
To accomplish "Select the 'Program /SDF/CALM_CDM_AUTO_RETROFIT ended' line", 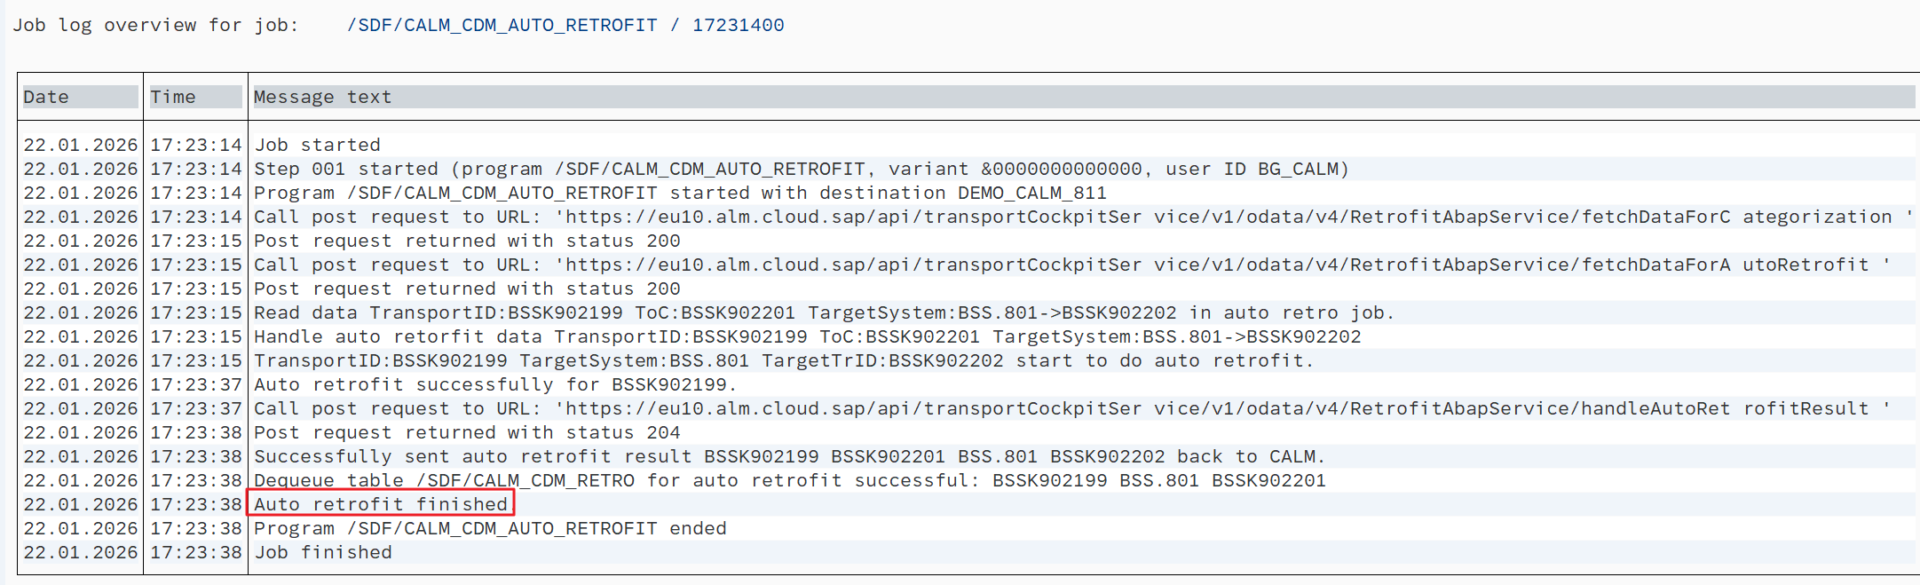I will 490,529.
